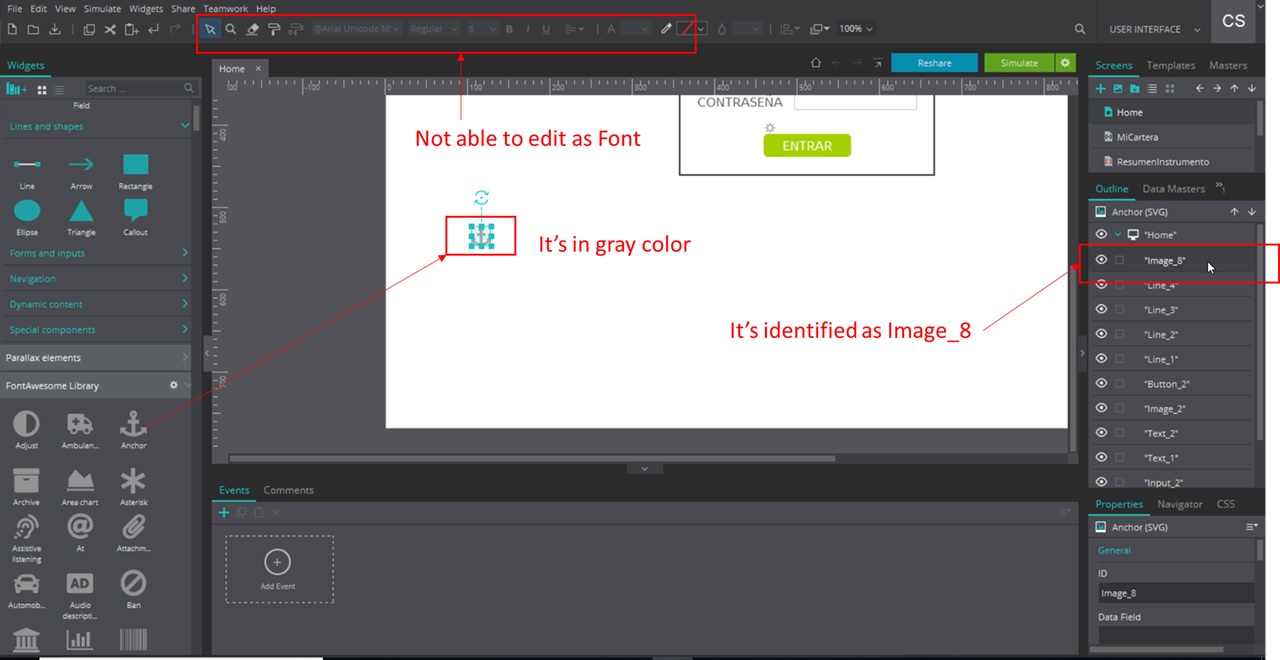This screenshot has height=660, width=1280.
Task: Open the Simulate menu in menu bar
Action: (102, 8)
